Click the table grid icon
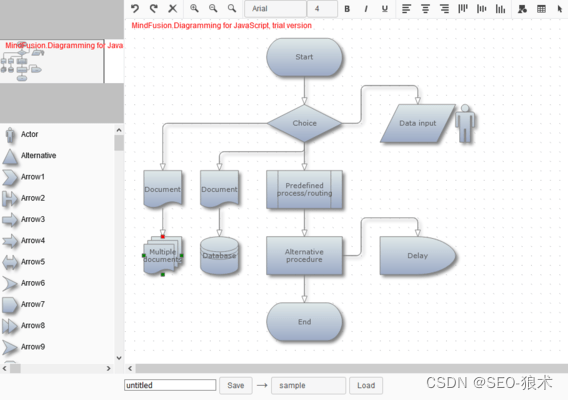 [542, 9]
